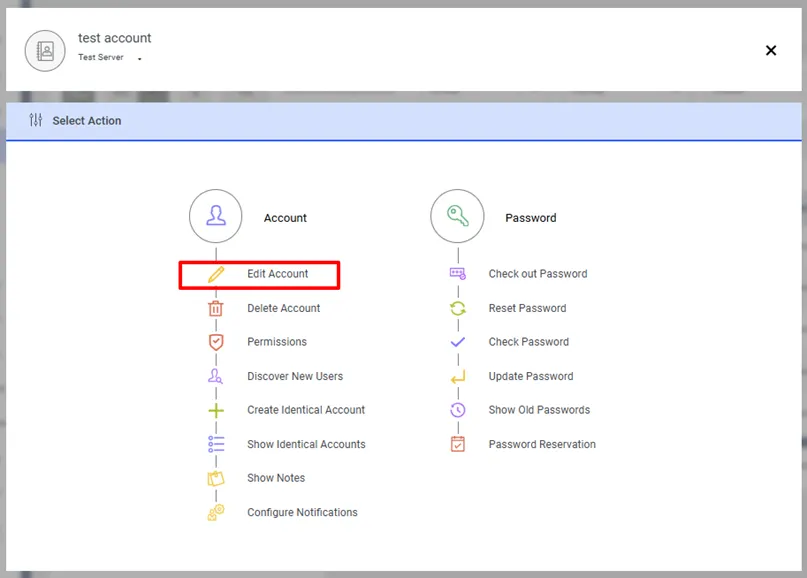This screenshot has width=807, height=578.
Task: Click the test account title text
Action: click(x=115, y=38)
